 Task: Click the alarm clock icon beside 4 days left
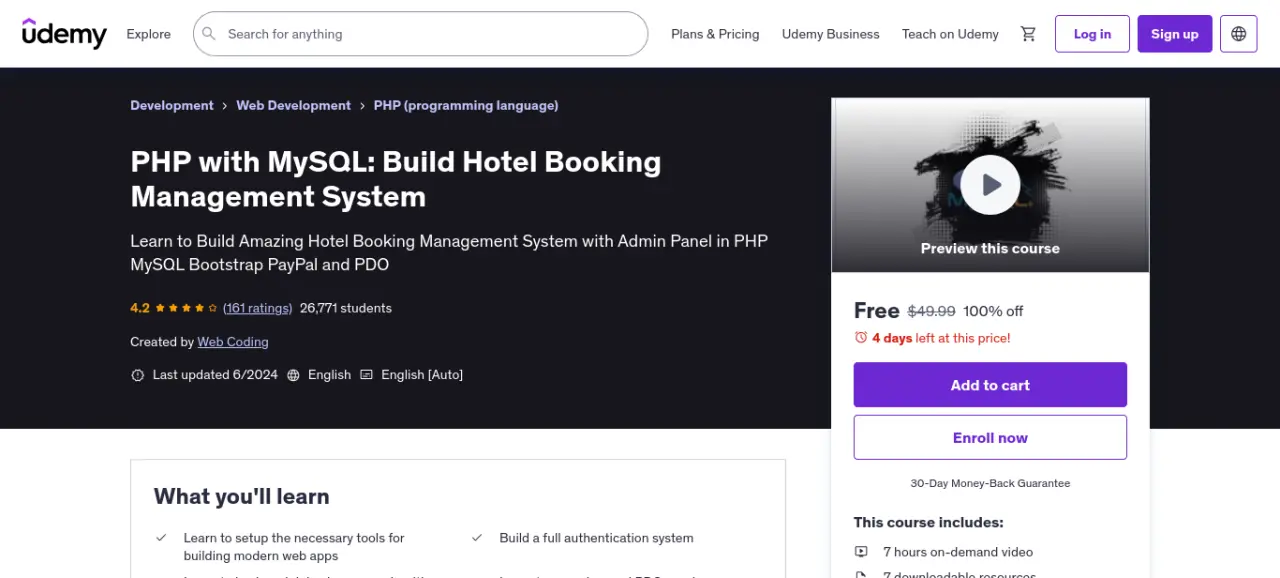click(x=861, y=338)
